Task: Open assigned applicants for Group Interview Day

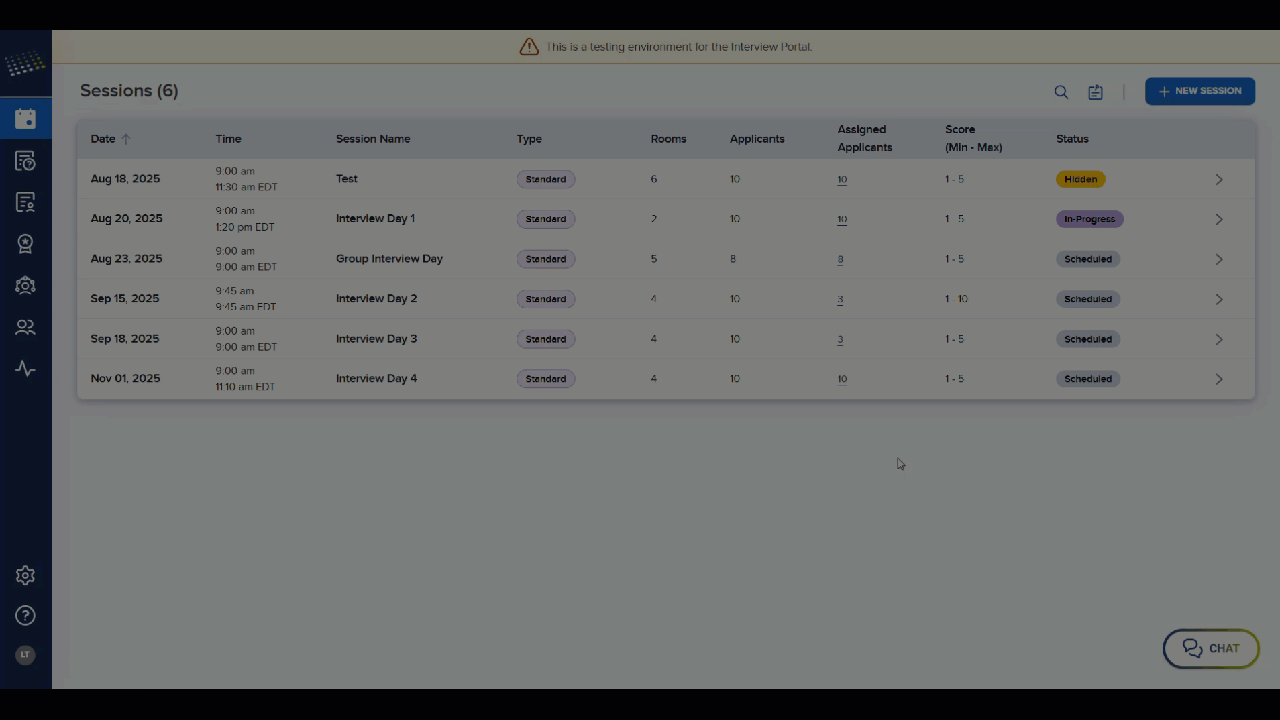Action: 840,259
